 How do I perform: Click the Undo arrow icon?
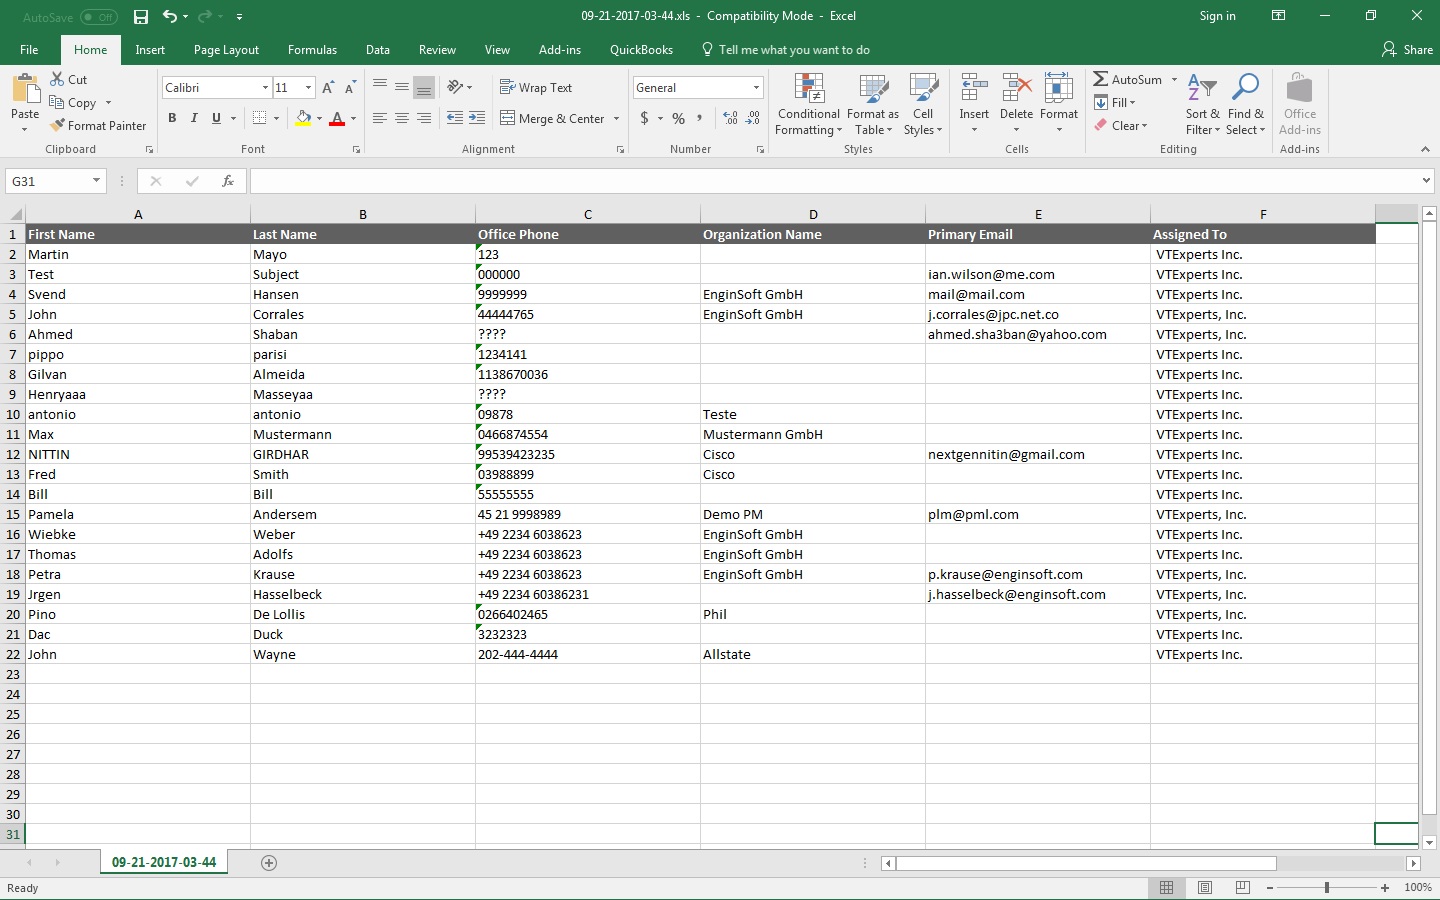170,16
